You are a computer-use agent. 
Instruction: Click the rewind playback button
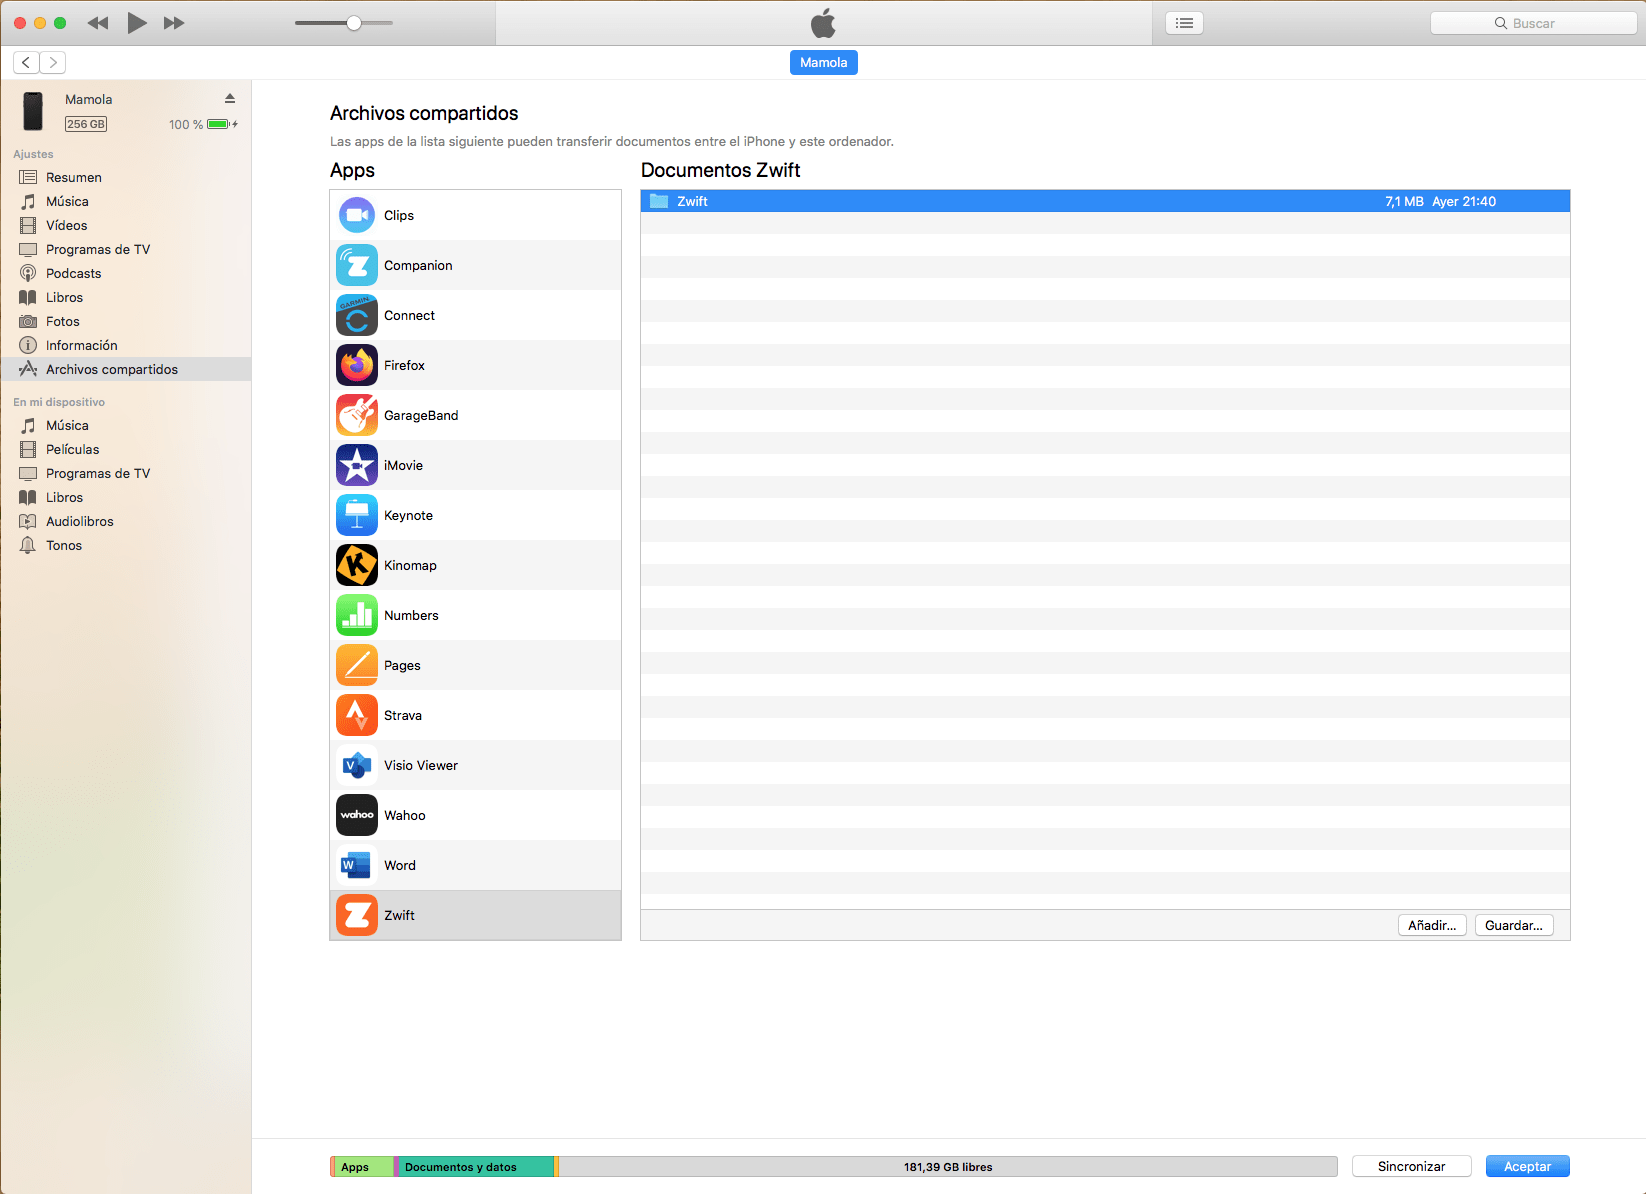pyautogui.click(x=98, y=23)
